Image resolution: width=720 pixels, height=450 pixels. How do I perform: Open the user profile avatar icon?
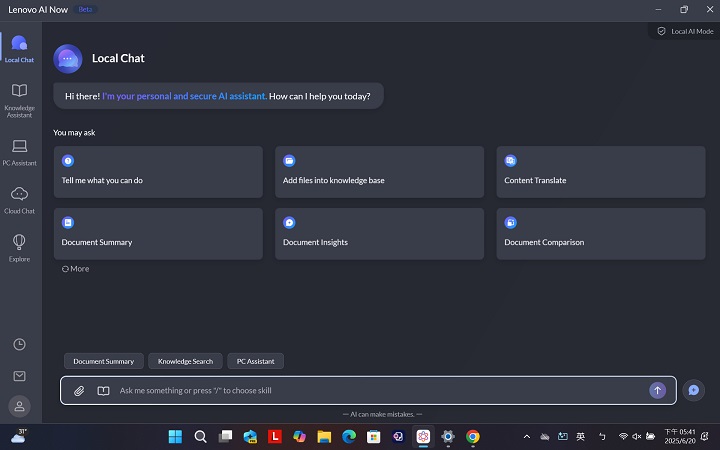pyautogui.click(x=19, y=406)
